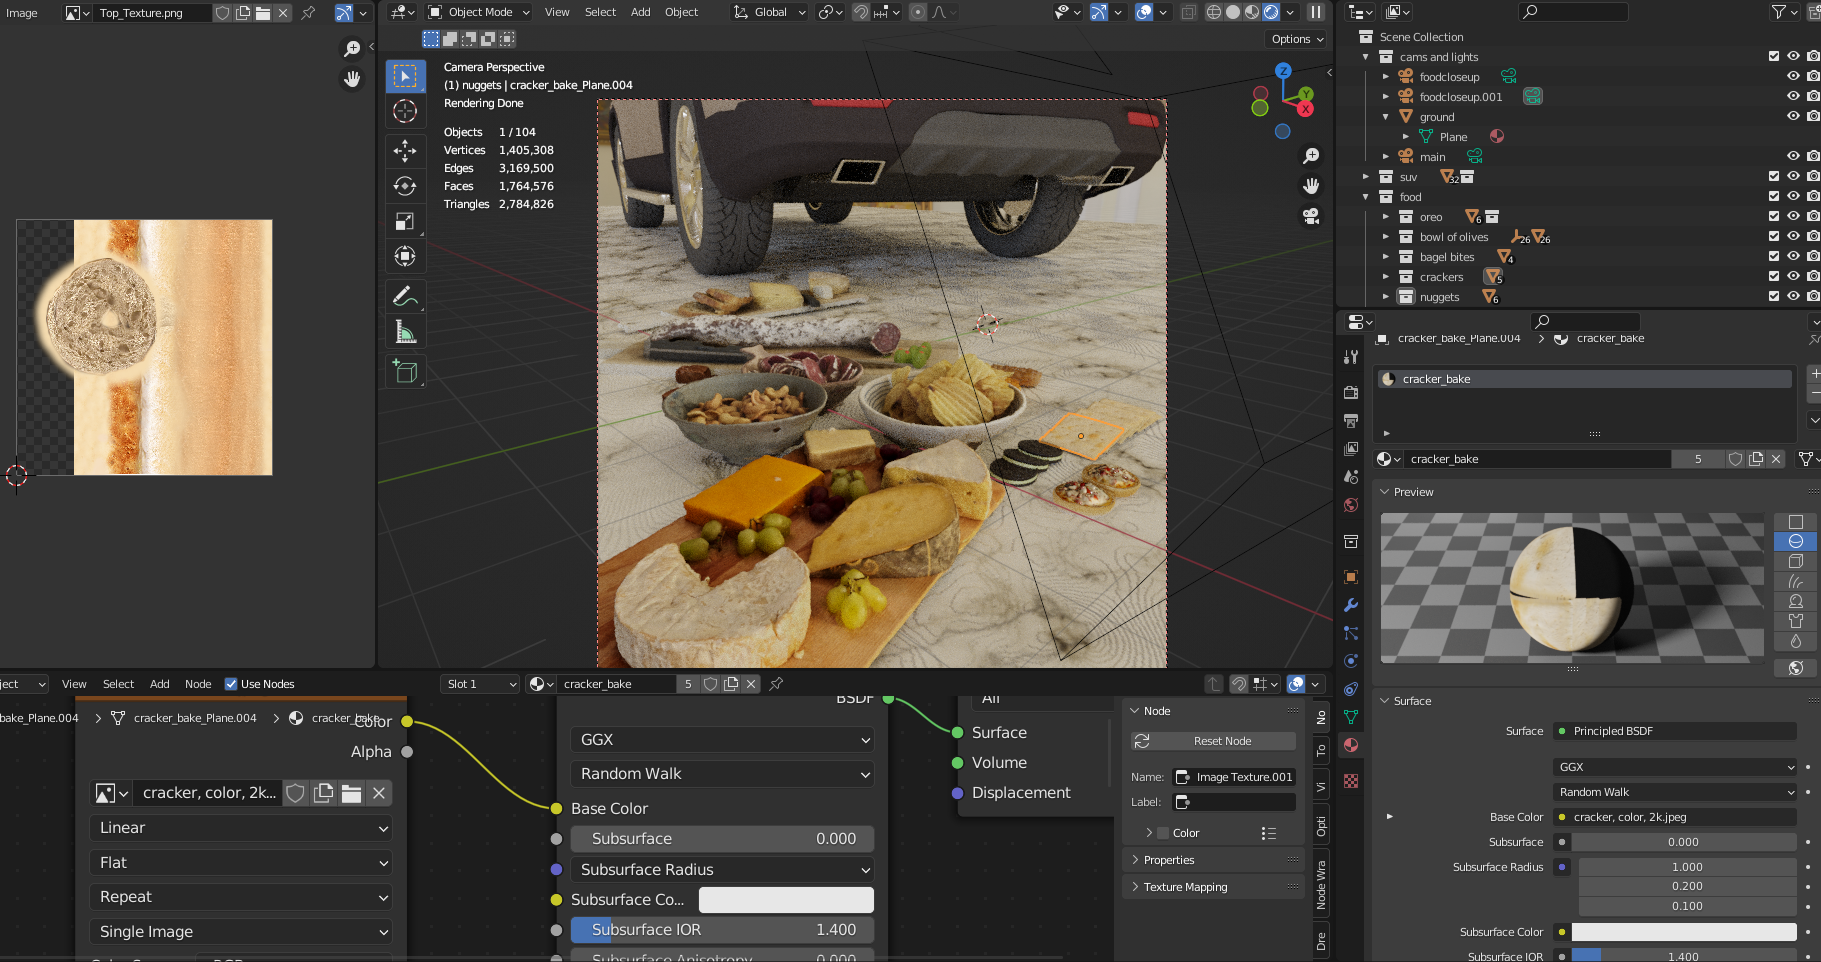
Task: Hide the ground object in outliner
Action: pos(1793,117)
